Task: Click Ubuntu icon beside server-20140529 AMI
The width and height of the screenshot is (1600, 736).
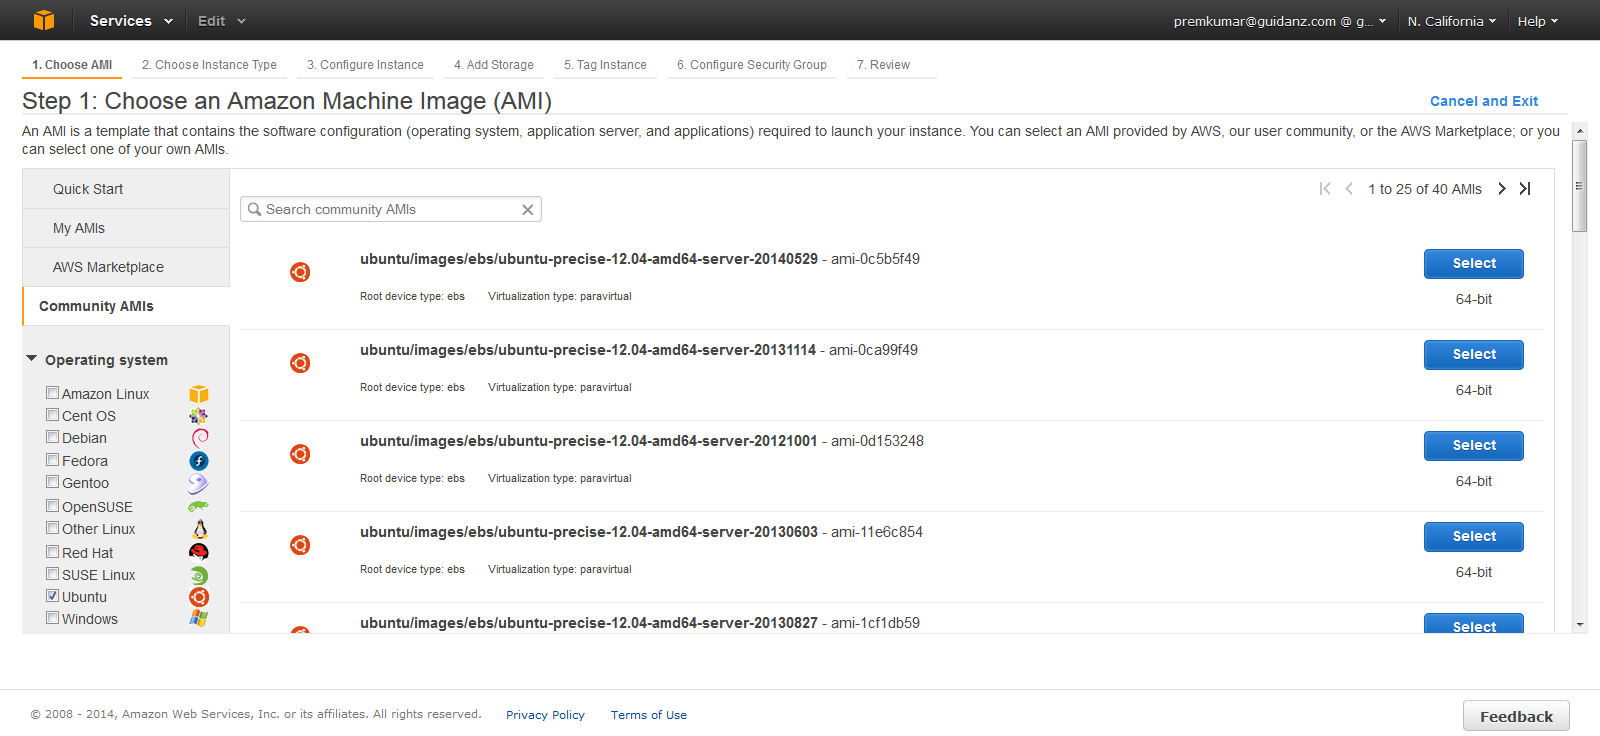Action: (300, 272)
